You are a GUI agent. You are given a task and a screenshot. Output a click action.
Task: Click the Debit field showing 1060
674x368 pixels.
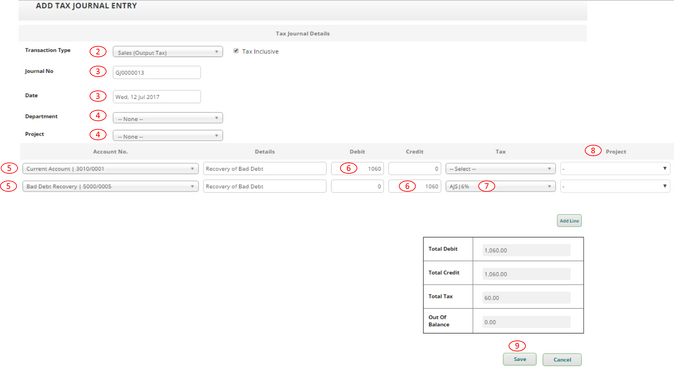357,169
